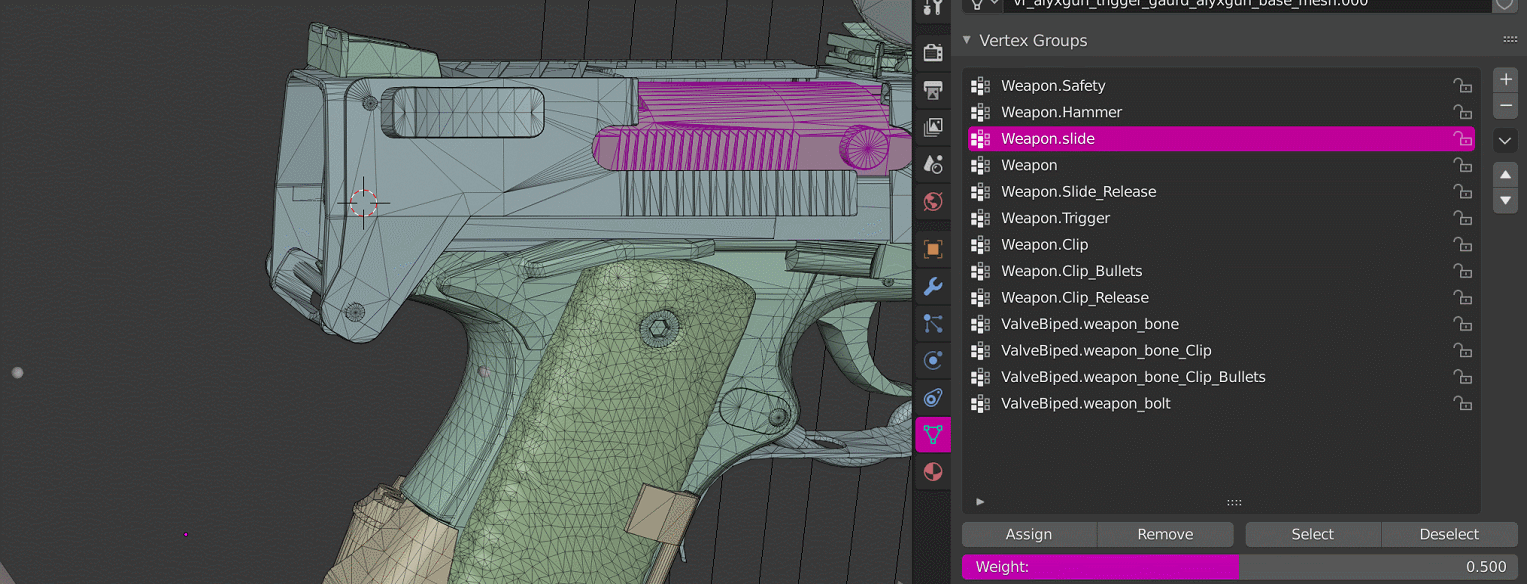Select the ValveBiped.weapon_bolt vertex group
Viewport: 1527px width, 584px height.
1221,404
